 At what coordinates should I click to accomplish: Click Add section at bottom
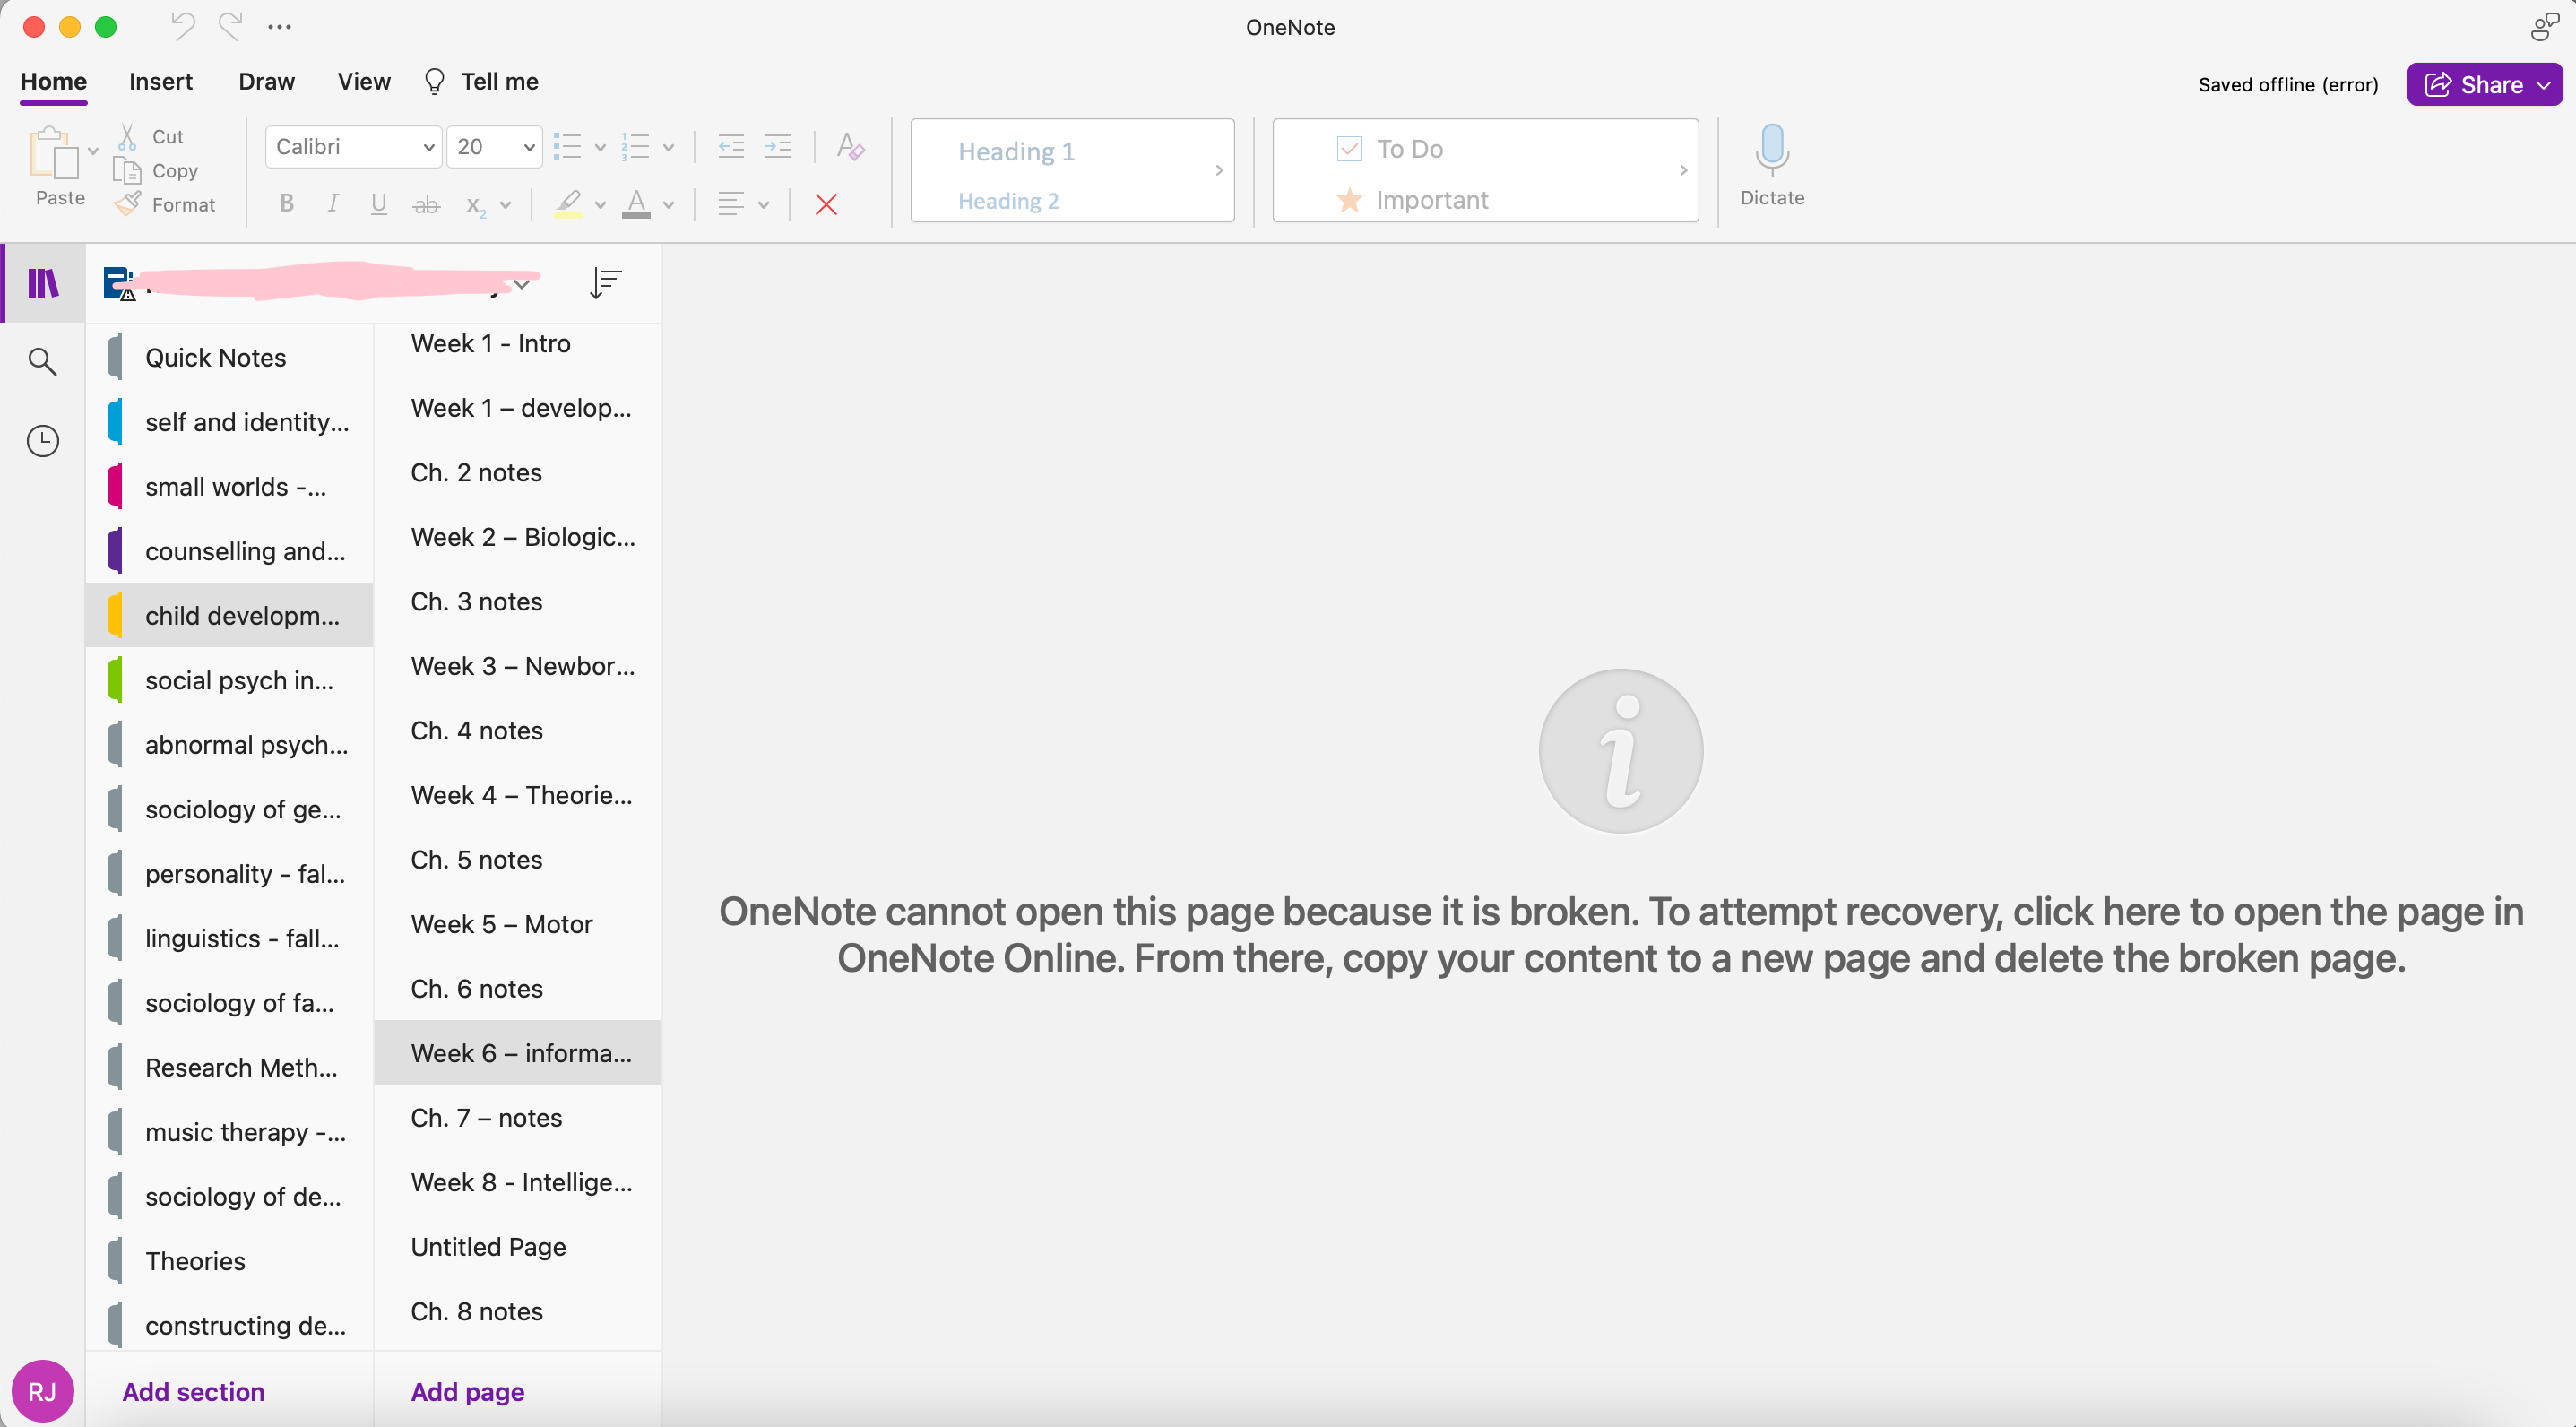[x=193, y=1392]
